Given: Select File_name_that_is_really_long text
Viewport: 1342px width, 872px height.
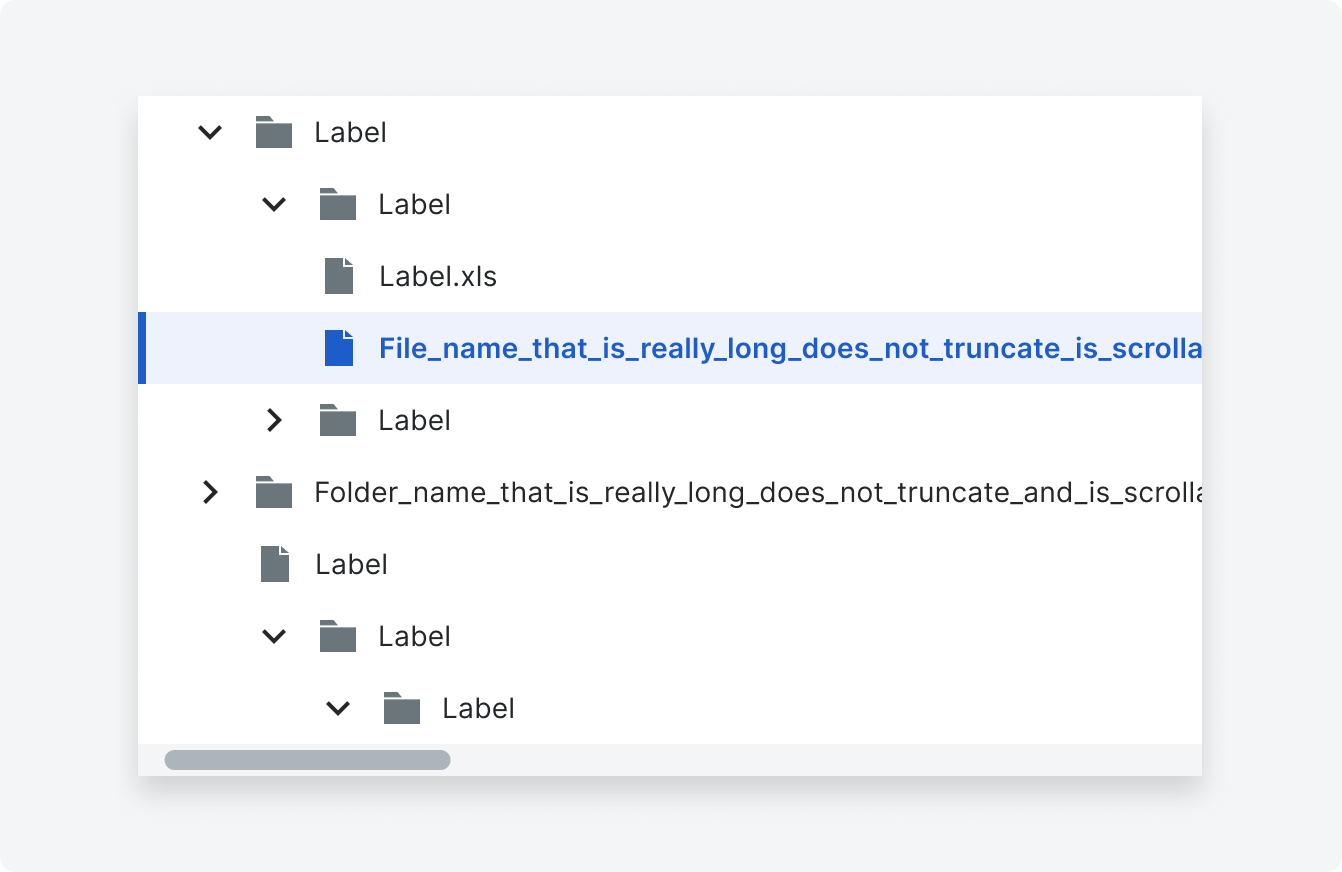Looking at the screenshot, I should point(790,348).
